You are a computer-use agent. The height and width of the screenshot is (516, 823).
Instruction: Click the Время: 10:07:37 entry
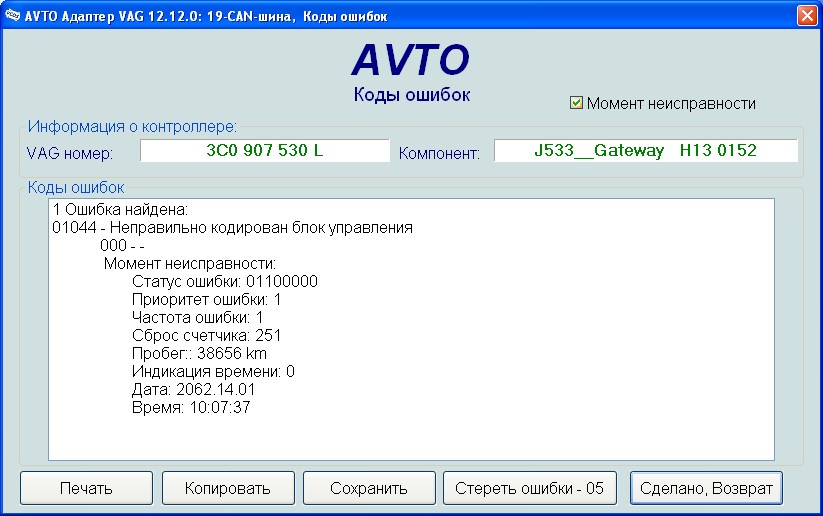[x=190, y=408]
